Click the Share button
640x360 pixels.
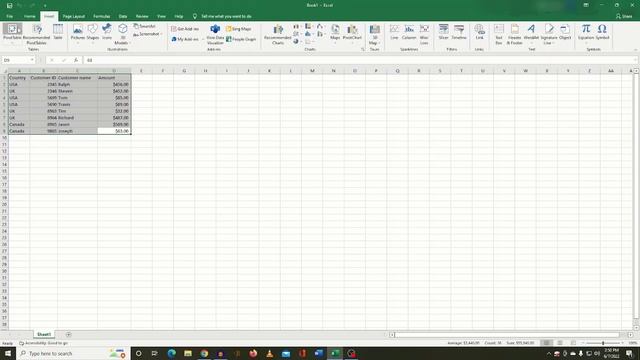tap(624, 16)
